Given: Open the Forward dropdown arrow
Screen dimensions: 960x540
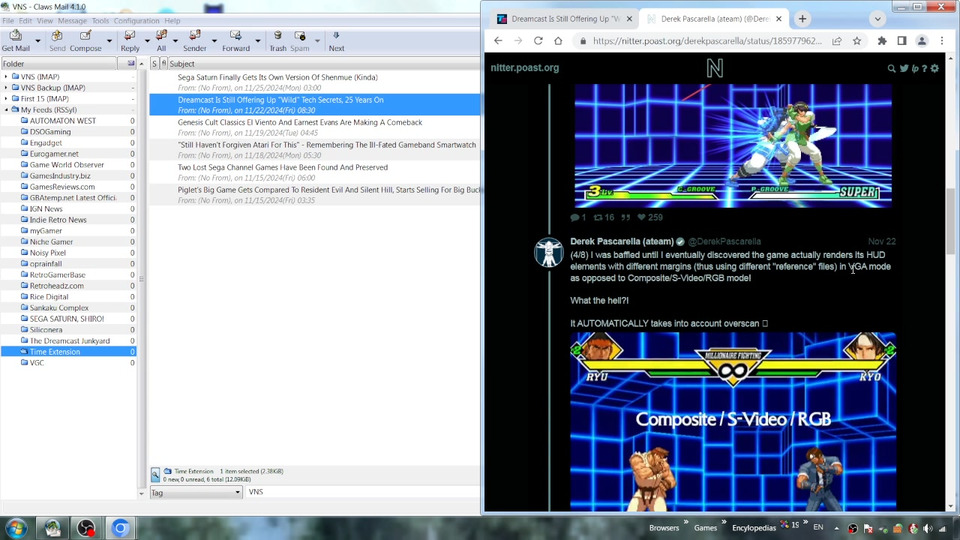Looking at the screenshot, I should click(x=257, y=41).
